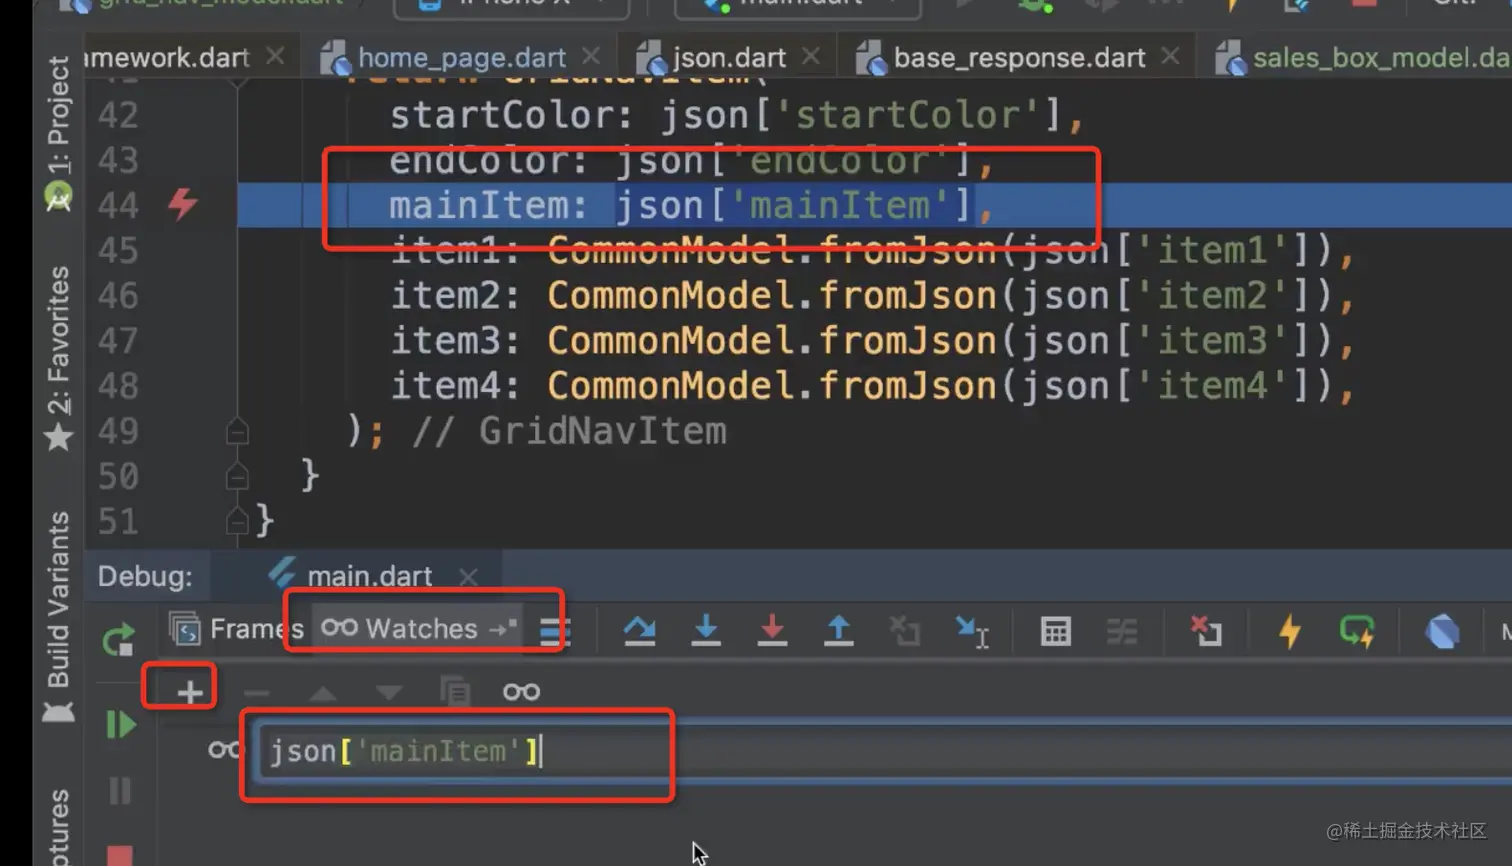1512x866 pixels.
Task: Toggle show watches in variables glasses icon
Action: click(521, 691)
